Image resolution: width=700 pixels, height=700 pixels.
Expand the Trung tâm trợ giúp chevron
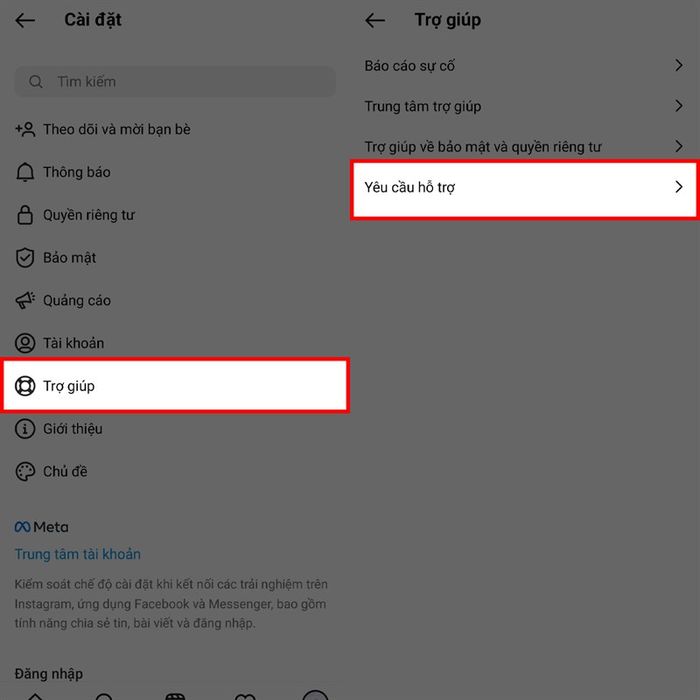[679, 106]
